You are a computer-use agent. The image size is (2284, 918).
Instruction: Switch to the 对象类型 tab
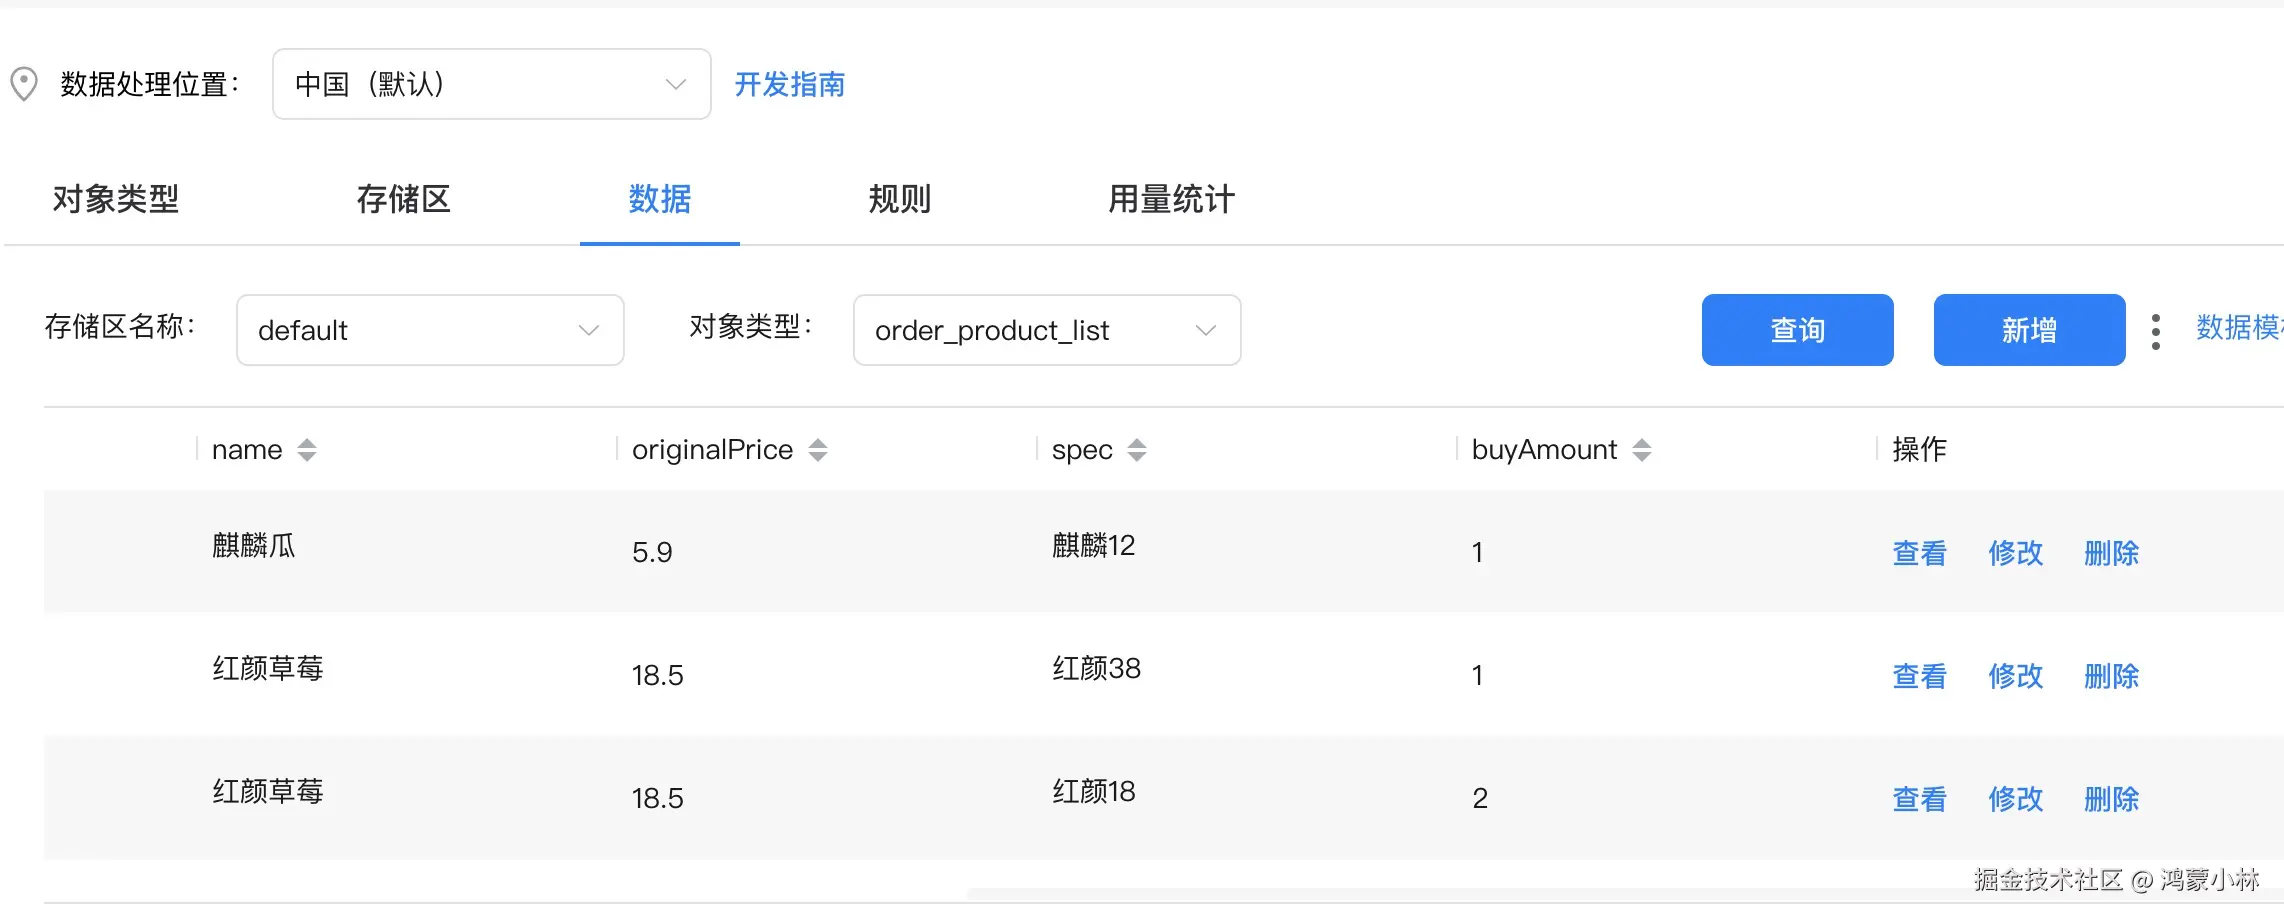(116, 199)
